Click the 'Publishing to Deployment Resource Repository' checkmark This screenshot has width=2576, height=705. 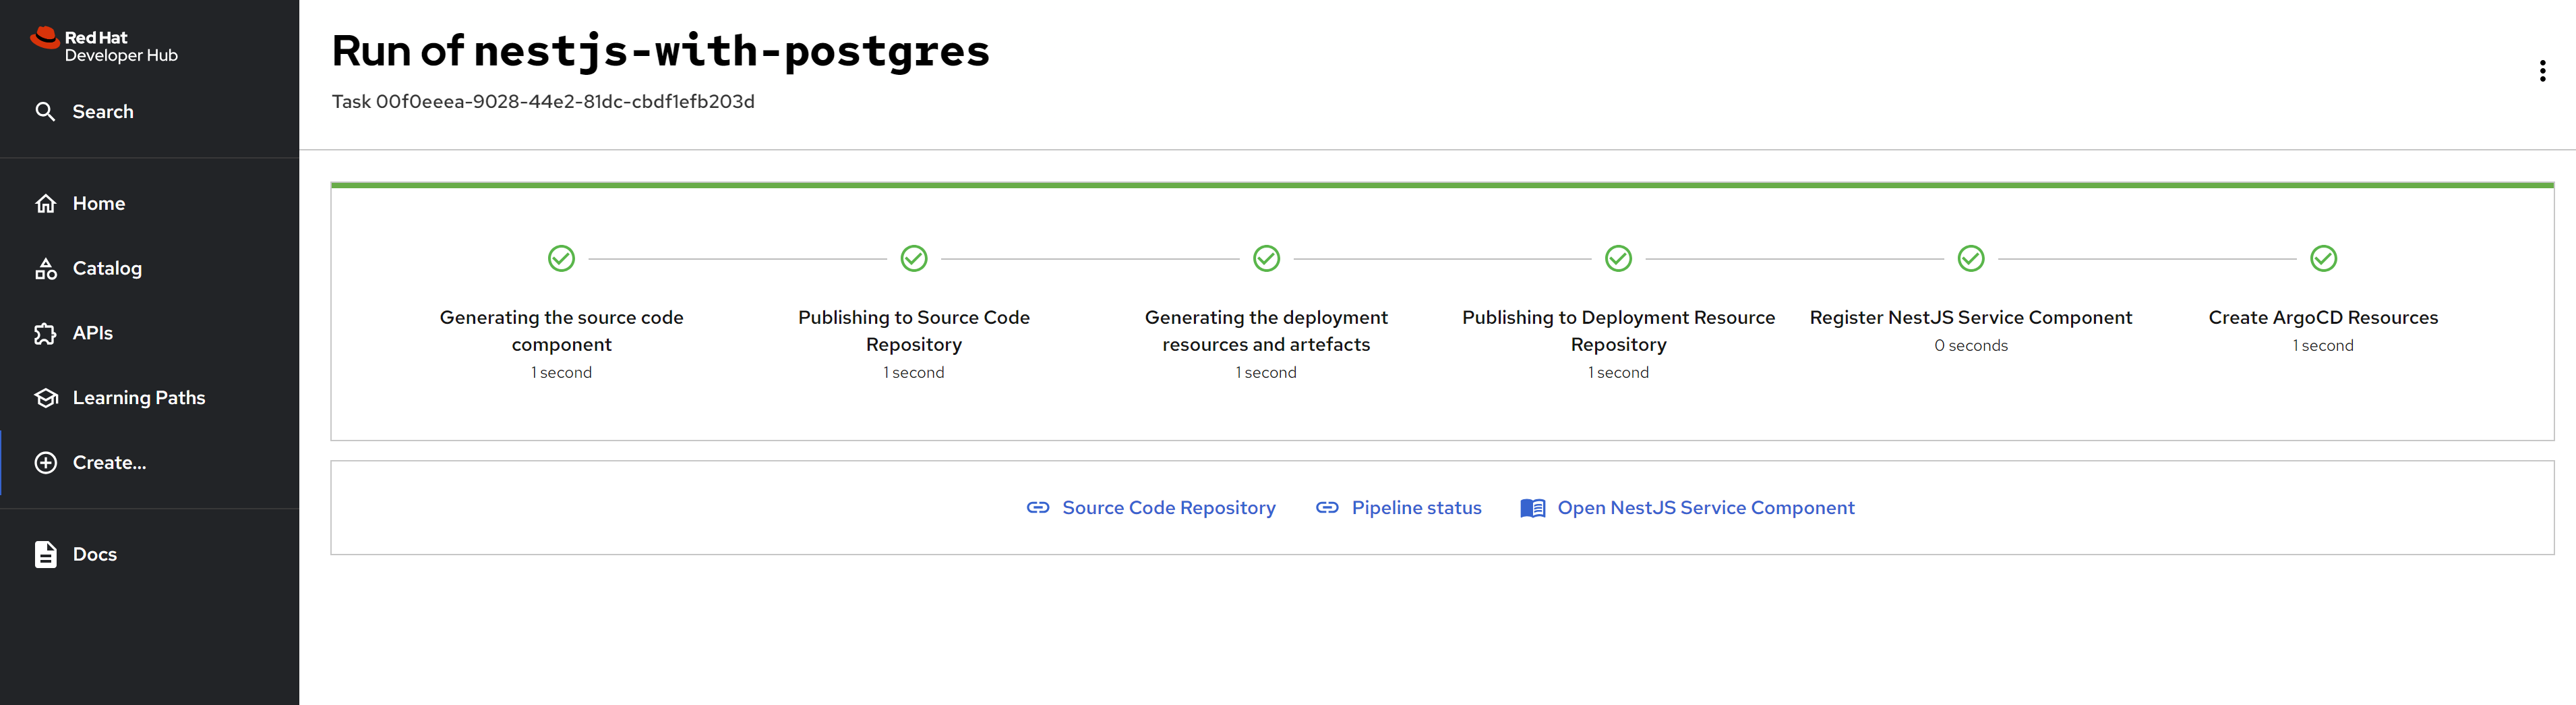pos(1618,259)
